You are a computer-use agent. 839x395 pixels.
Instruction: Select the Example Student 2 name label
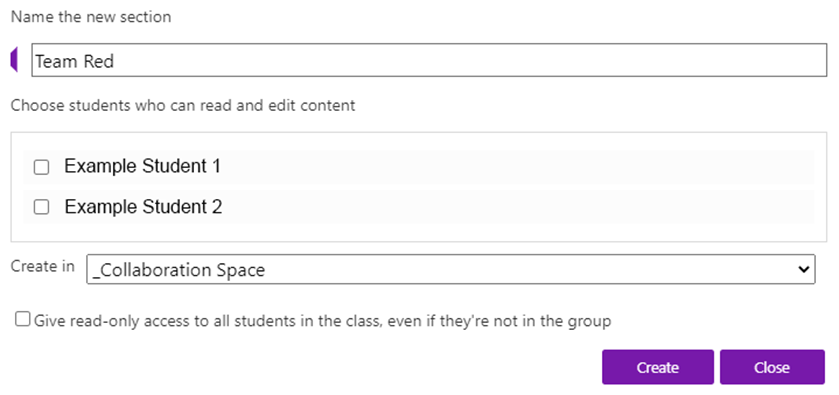[x=143, y=207]
